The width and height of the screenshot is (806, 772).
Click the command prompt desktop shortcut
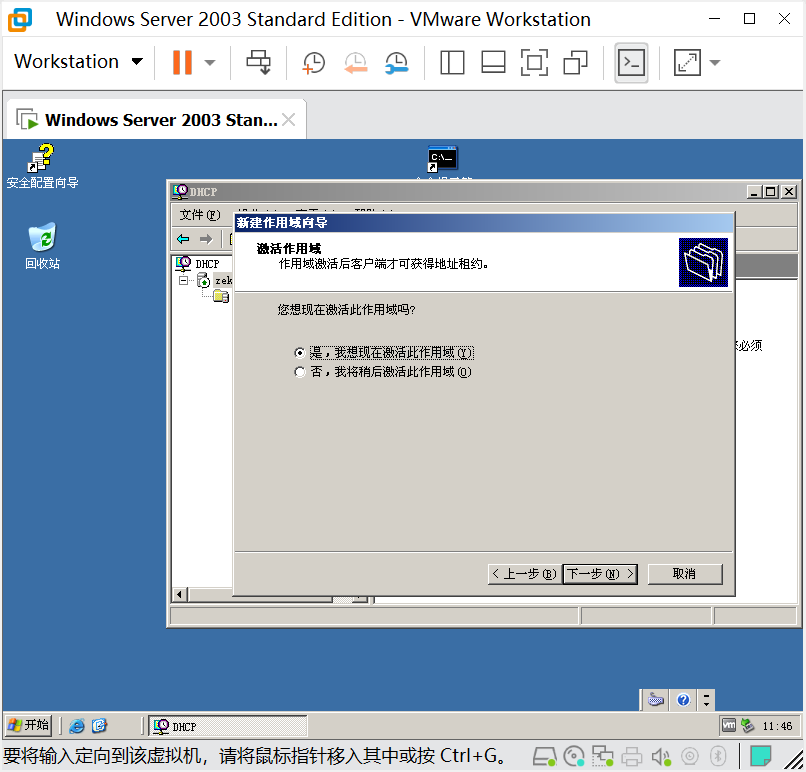pos(443,159)
